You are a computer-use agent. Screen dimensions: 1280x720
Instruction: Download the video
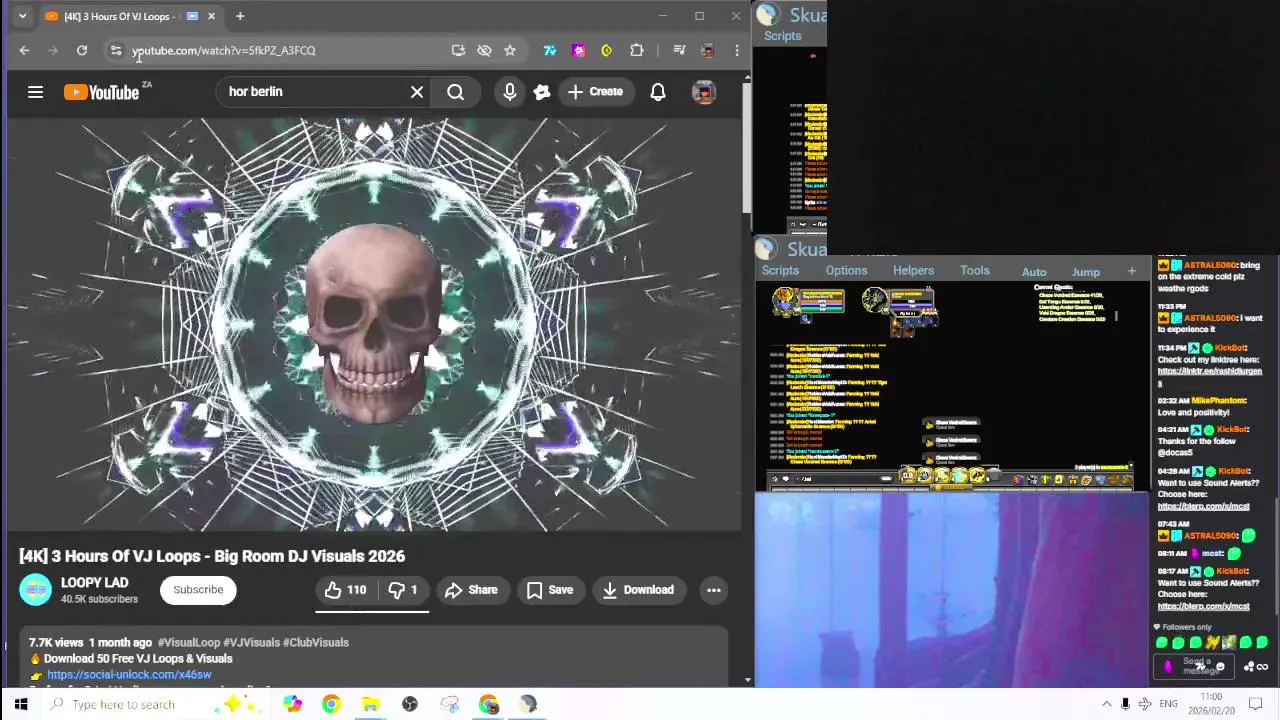coord(638,590)
